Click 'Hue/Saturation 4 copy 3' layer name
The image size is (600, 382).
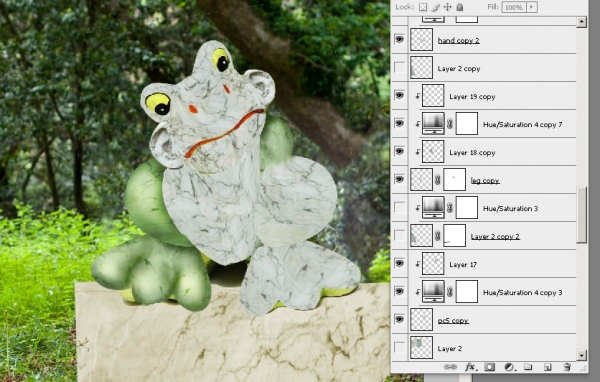(x=523, y=292)
